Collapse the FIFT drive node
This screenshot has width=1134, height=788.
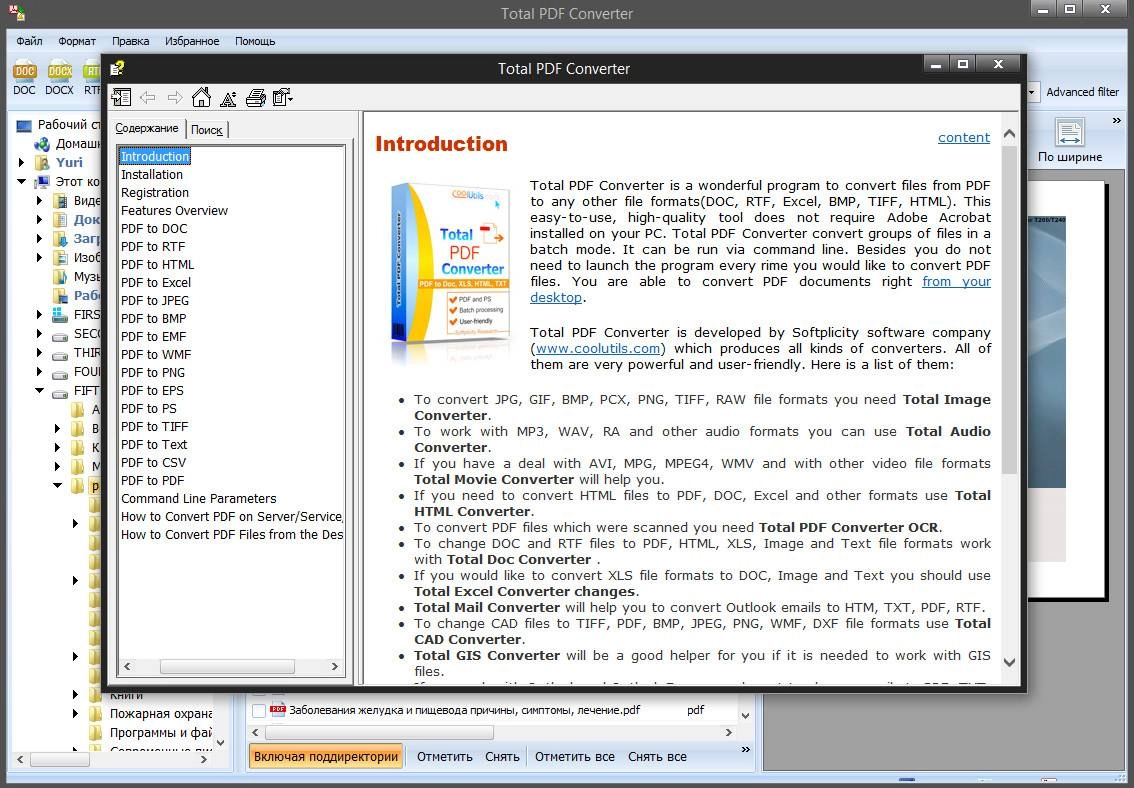click(40, 390)
